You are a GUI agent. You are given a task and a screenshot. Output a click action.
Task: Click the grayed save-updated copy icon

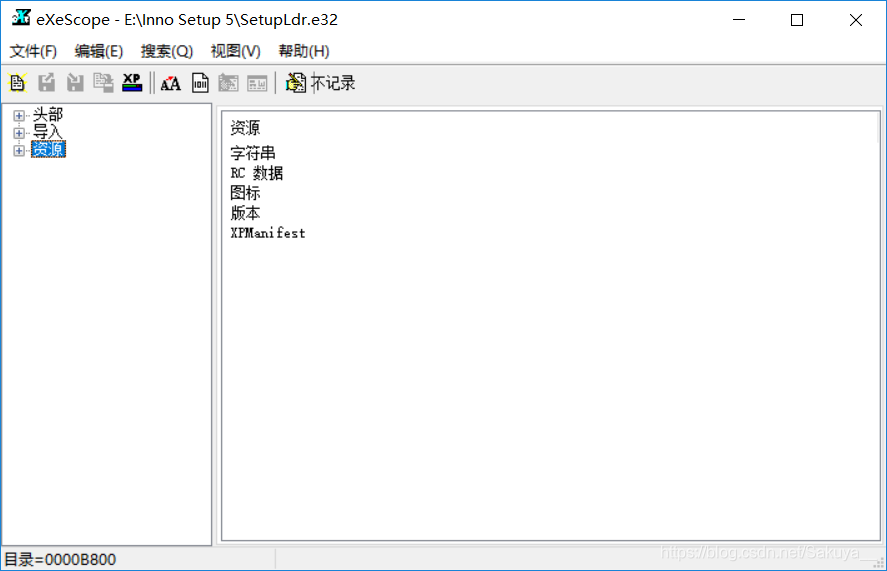tap(104, 83)
